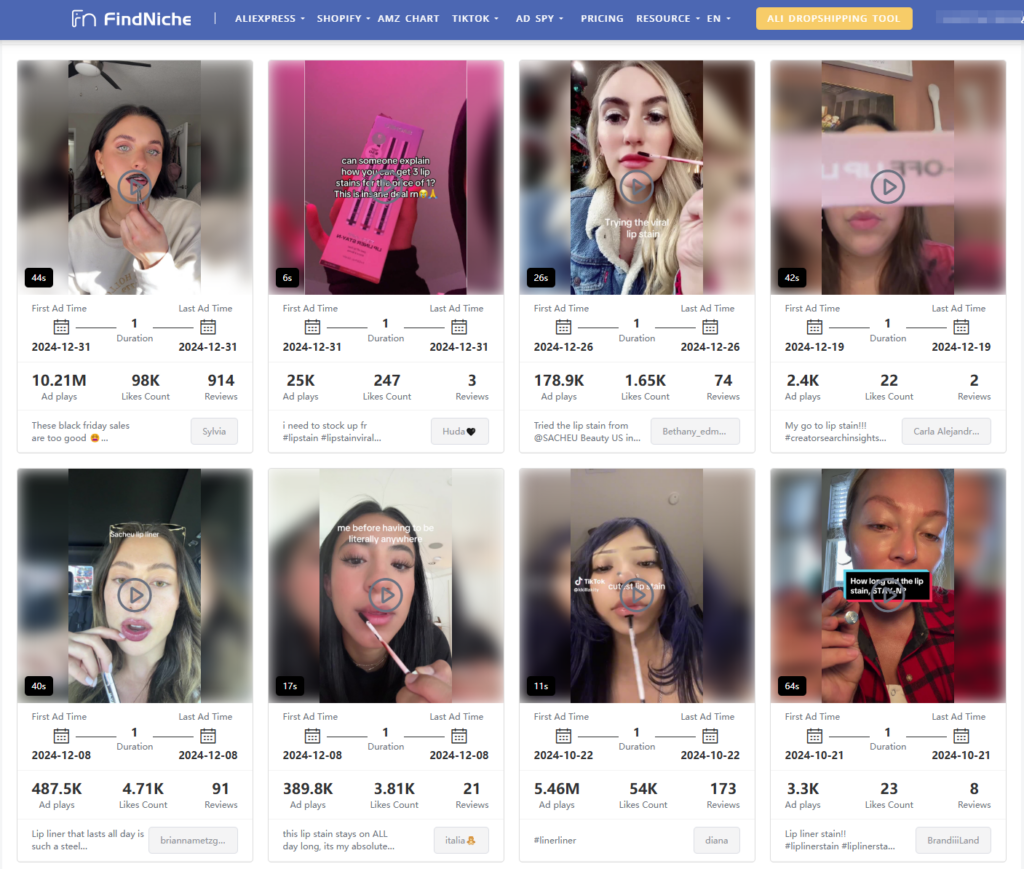Play the 44s video by Sylvia
Viewport: 1024px width, 869px height.
tap(134, 186)
